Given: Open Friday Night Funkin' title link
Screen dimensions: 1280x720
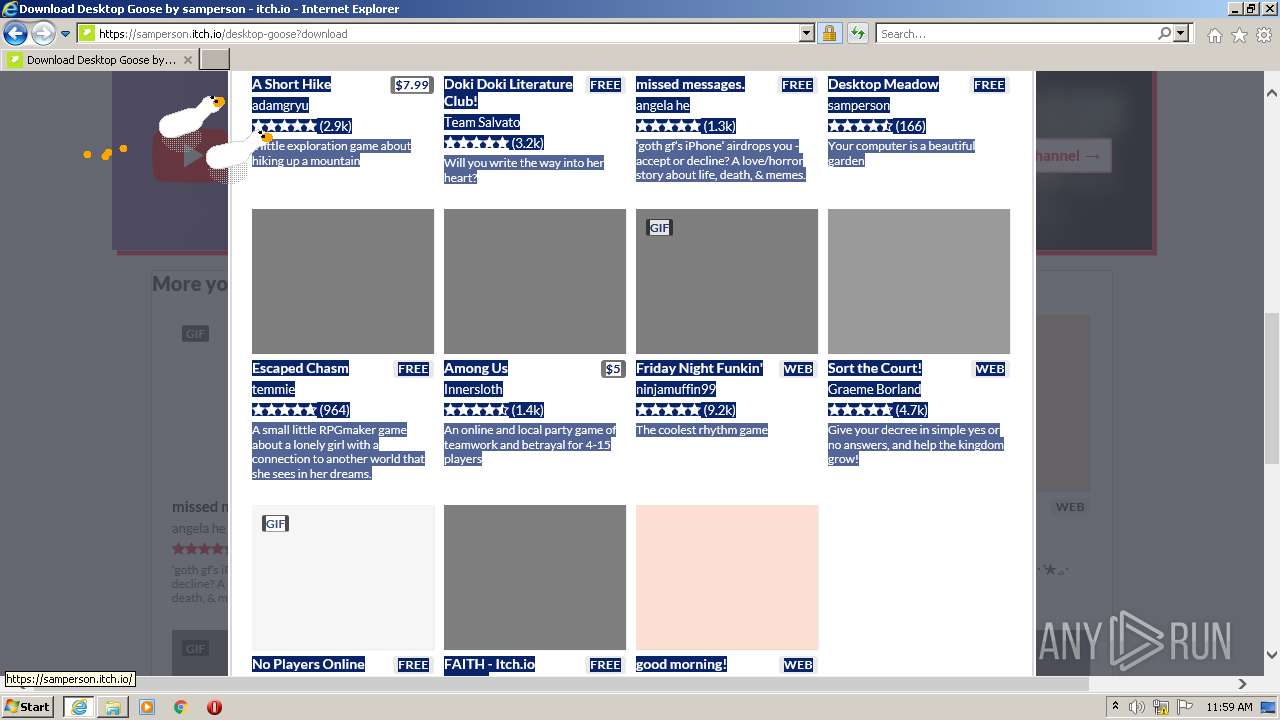Looking at the screenshot, I should [699, 368].
